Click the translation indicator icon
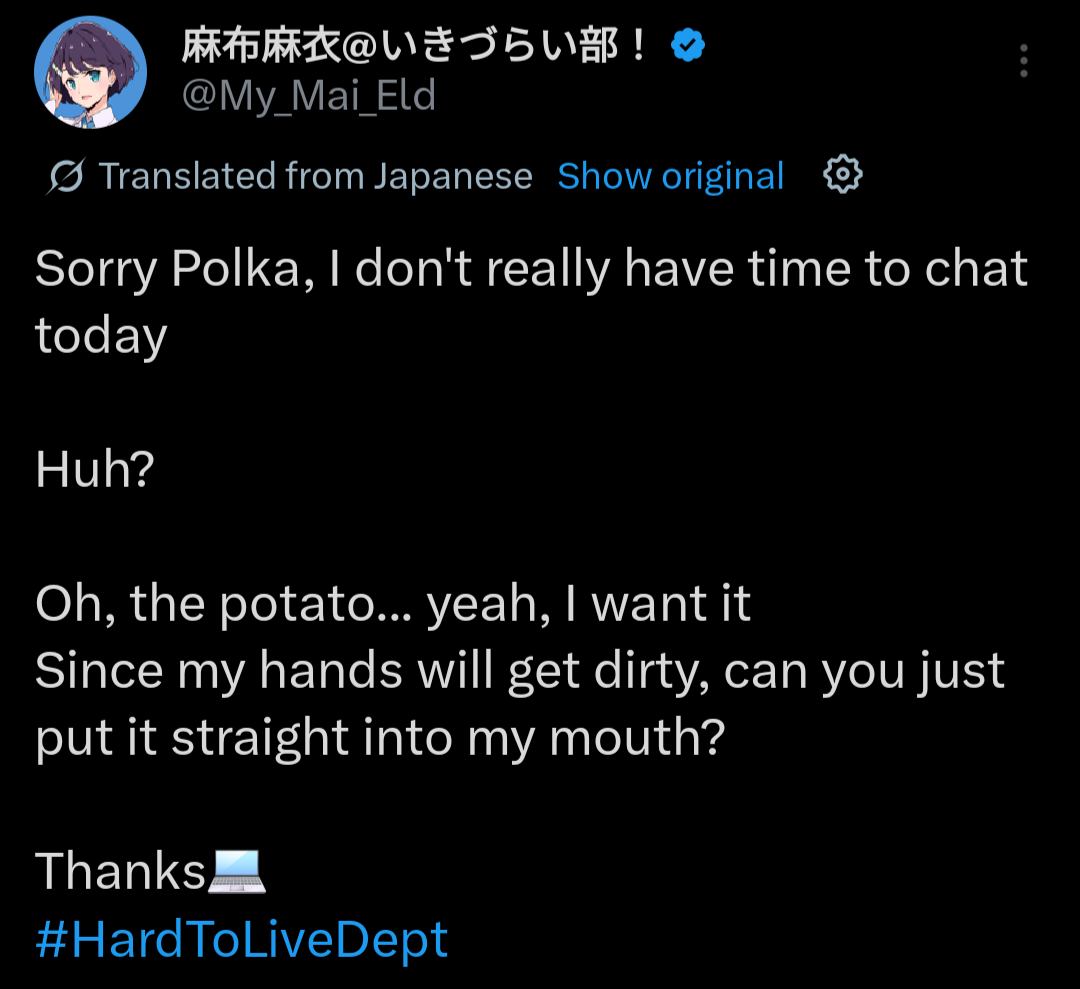This screenshot has height=989, width=1080. pyautogui.click(x=66, y=177)
